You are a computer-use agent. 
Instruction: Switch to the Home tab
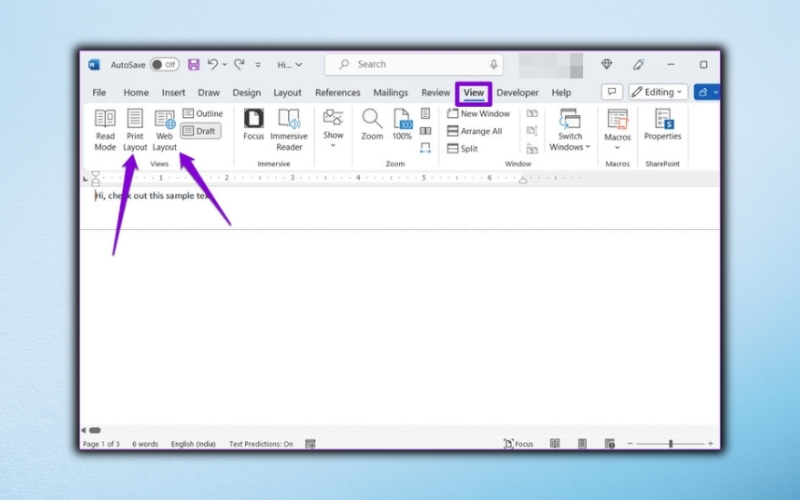click(x=136, y=92)
